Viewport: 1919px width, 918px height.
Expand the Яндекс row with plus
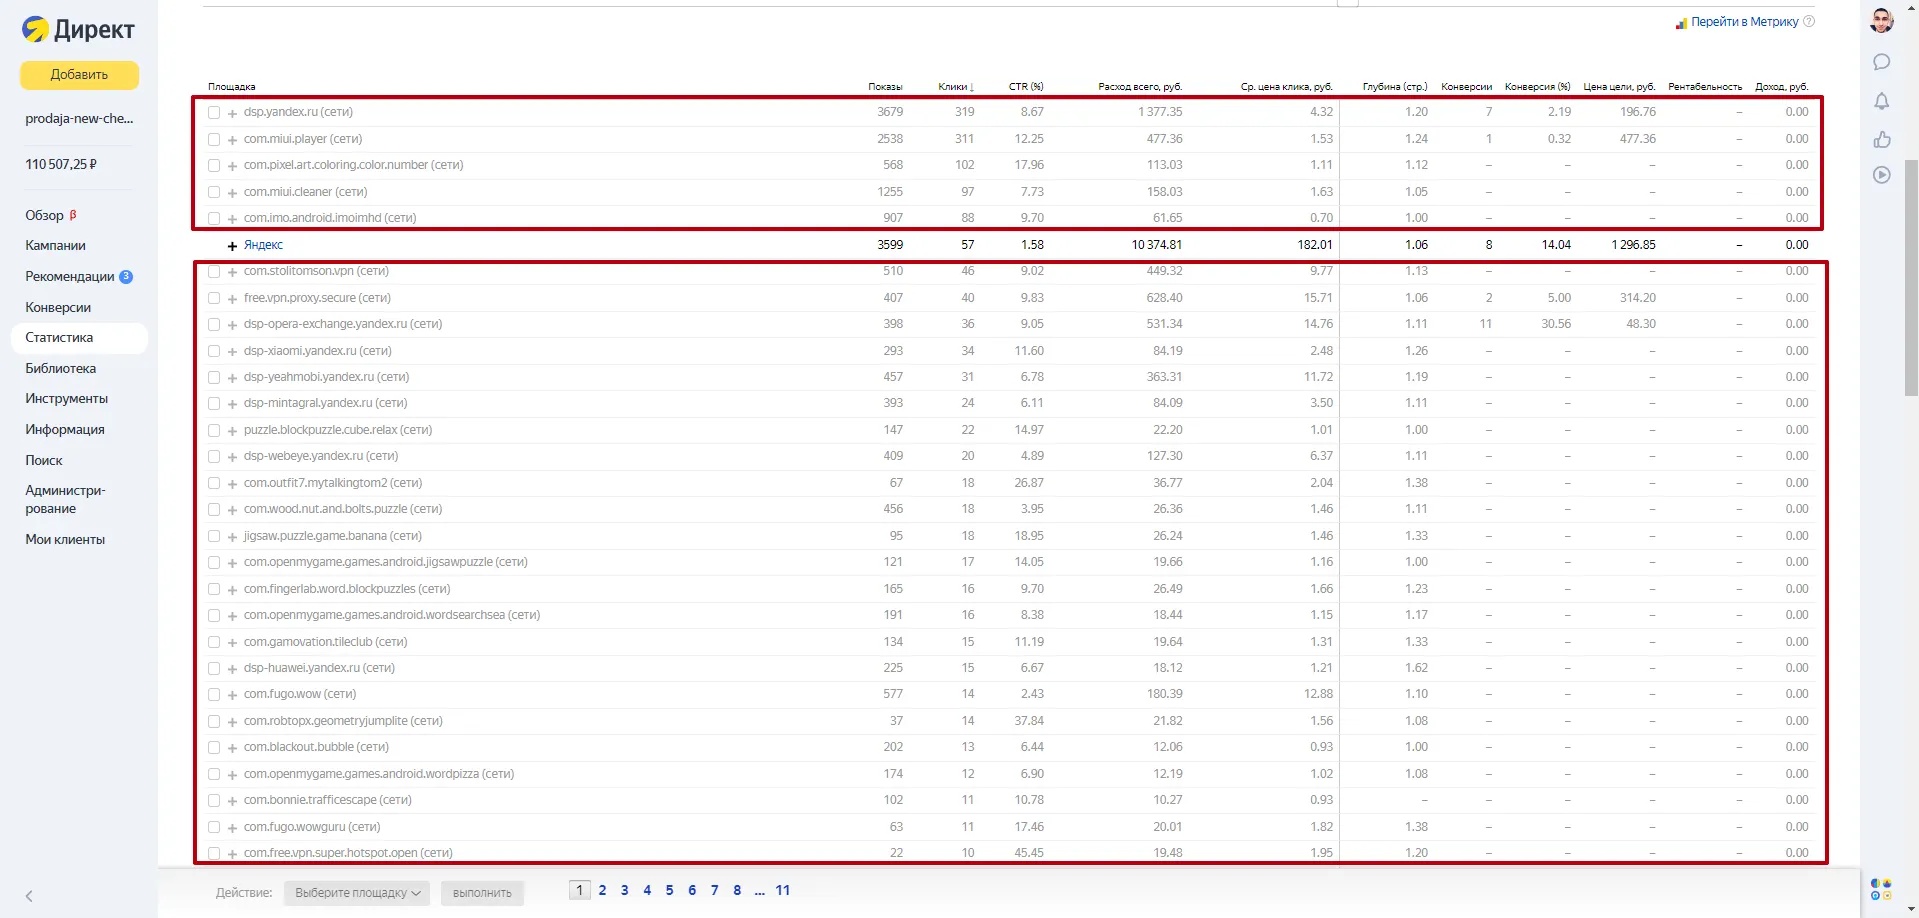232,246
